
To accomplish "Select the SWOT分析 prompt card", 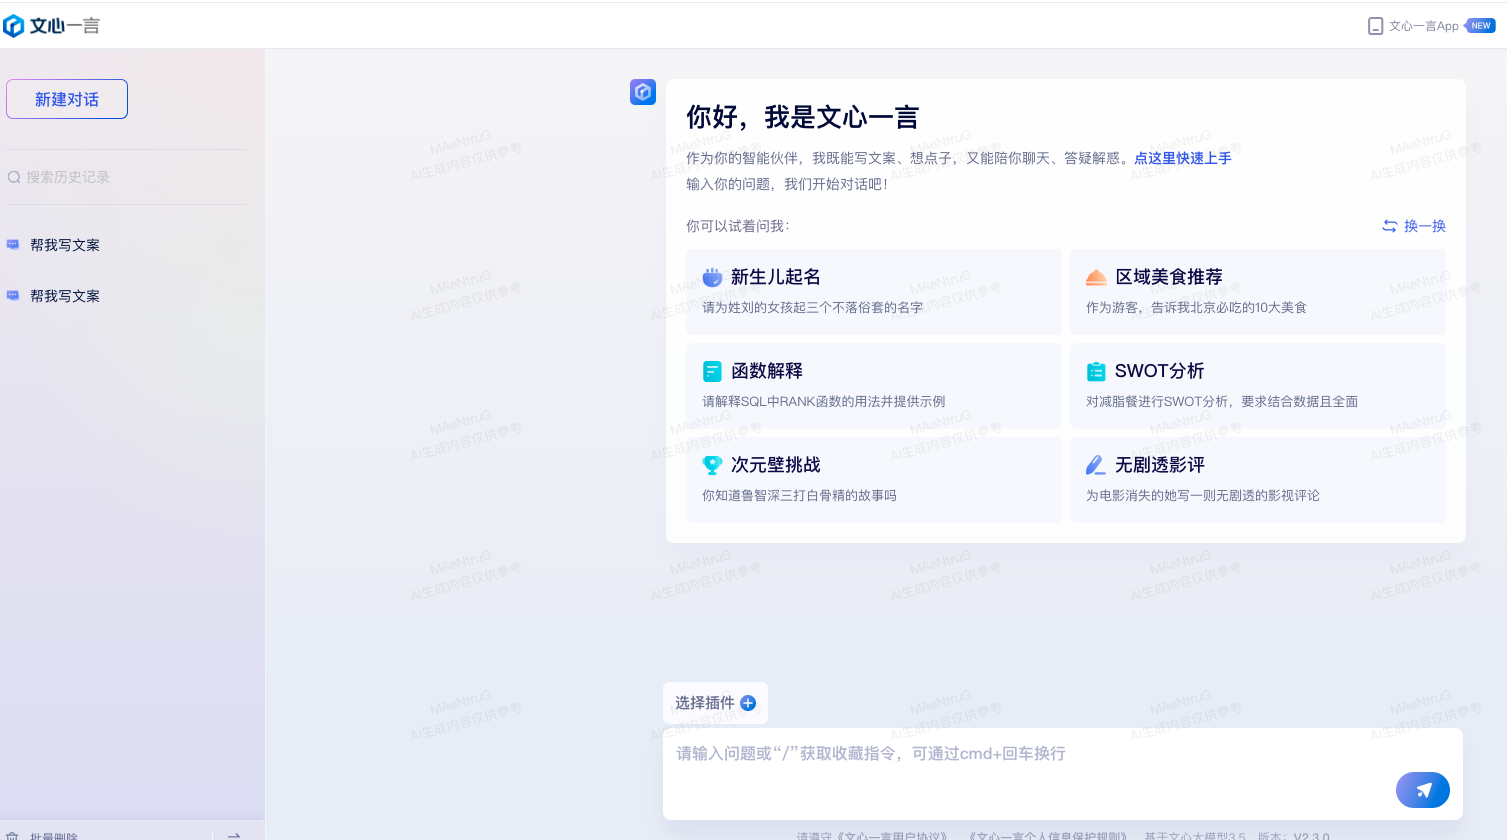I will point(1258,386).
